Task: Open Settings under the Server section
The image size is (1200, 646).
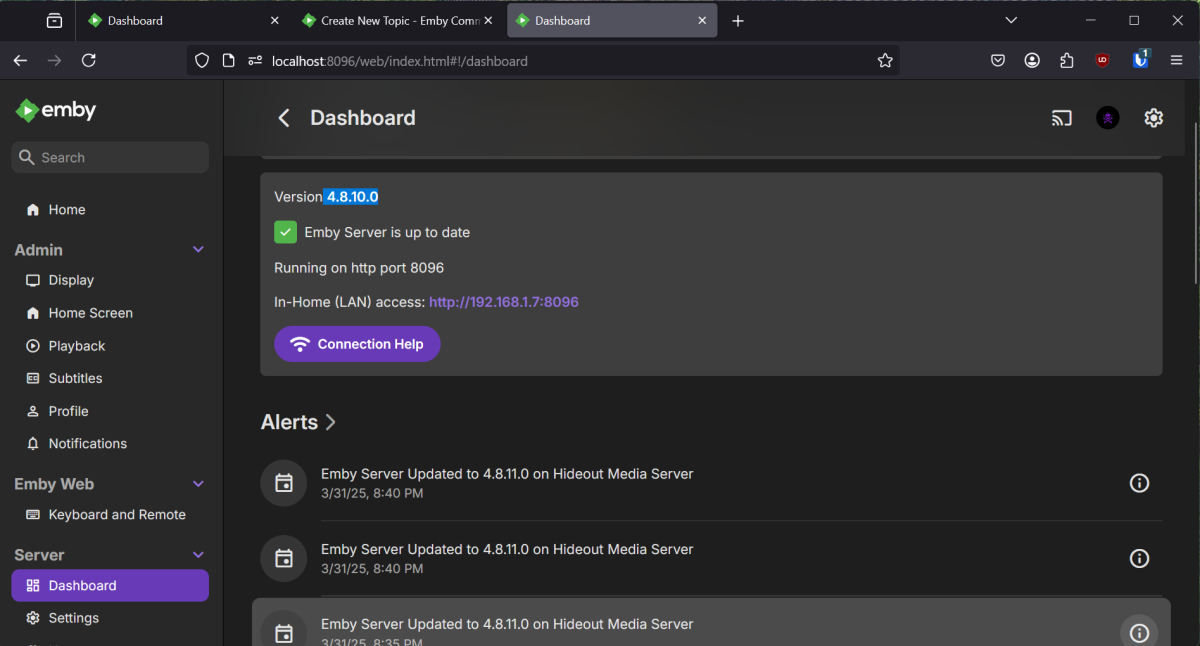Action: [x=110, y=618]
